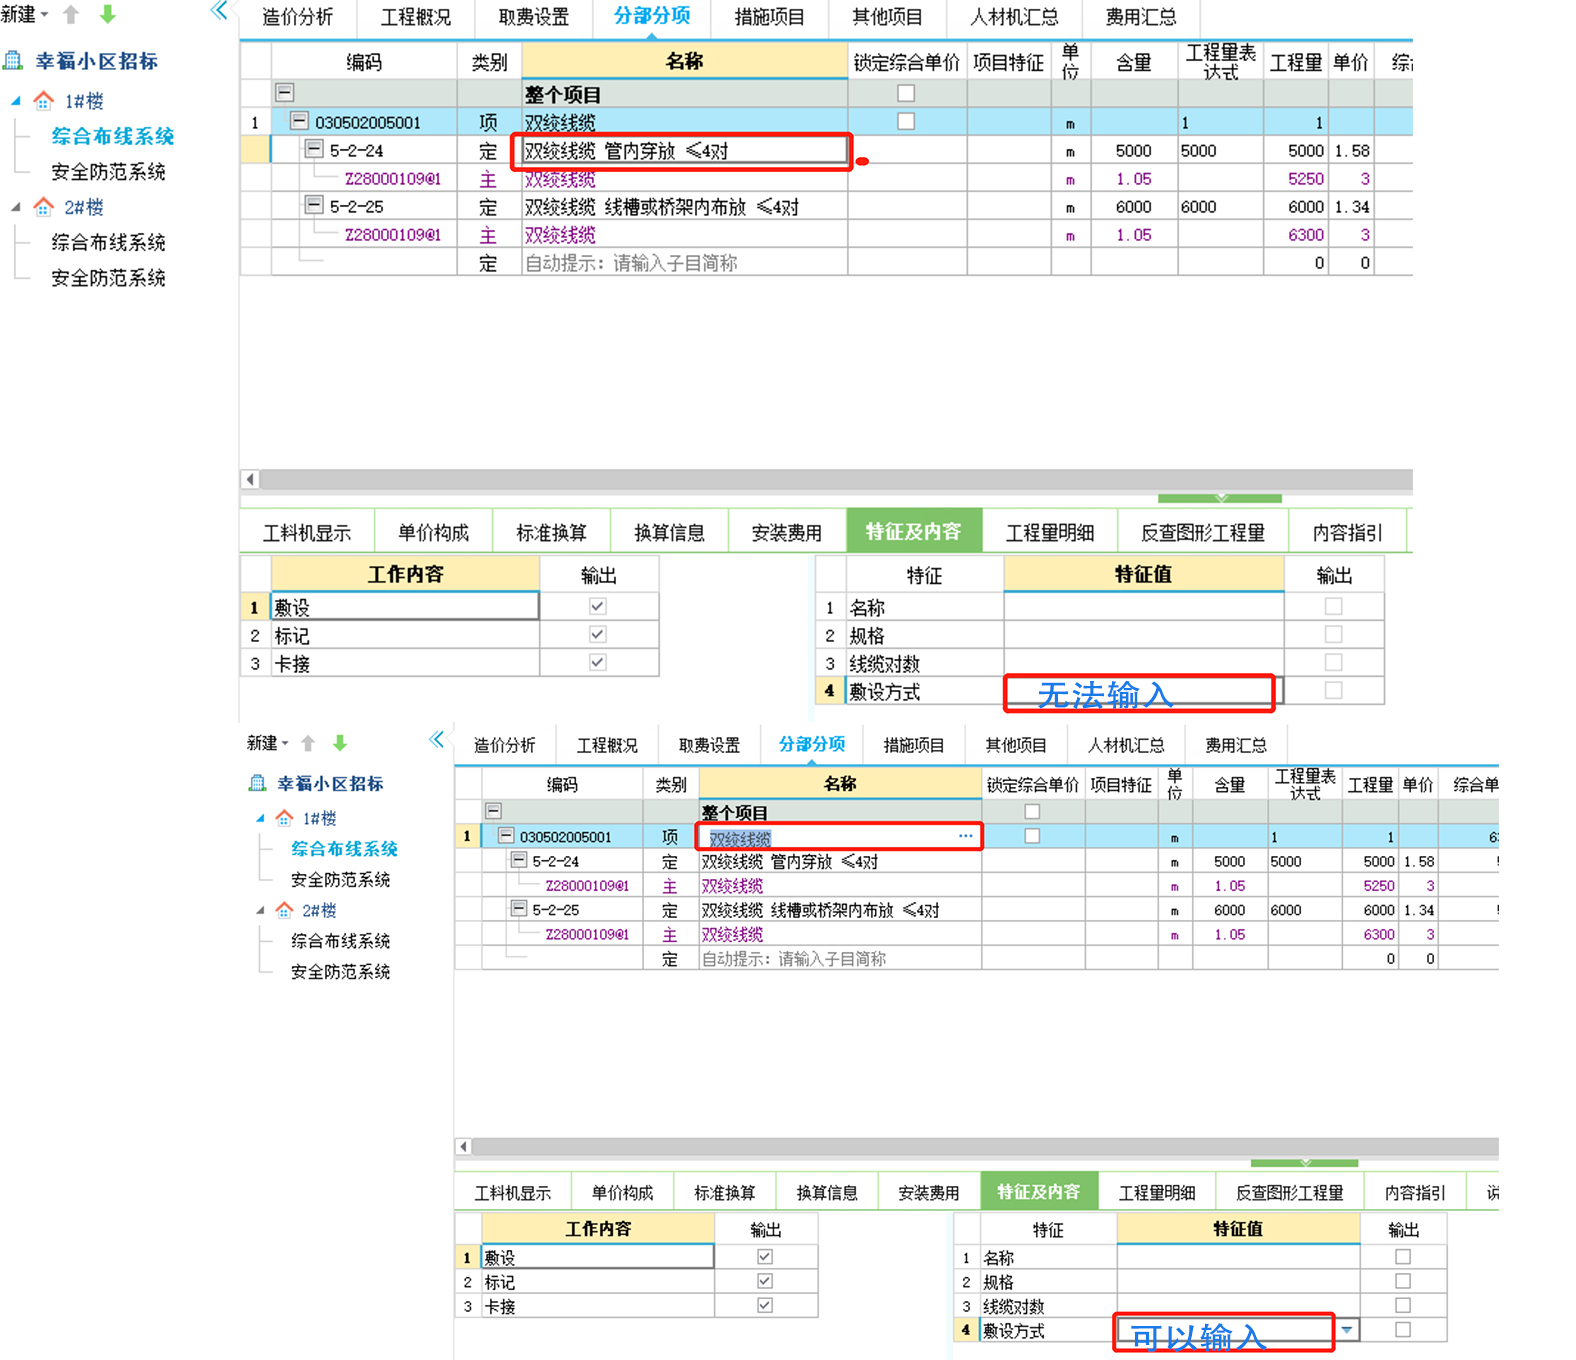Click code Z28000109@1 under 5-2-24 in upper table

393,179
